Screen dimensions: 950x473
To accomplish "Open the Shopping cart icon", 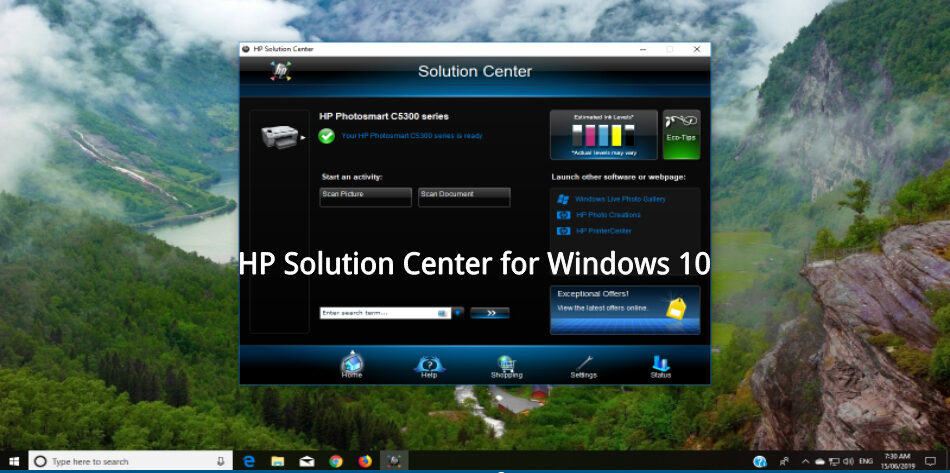I will coord(507,366).
